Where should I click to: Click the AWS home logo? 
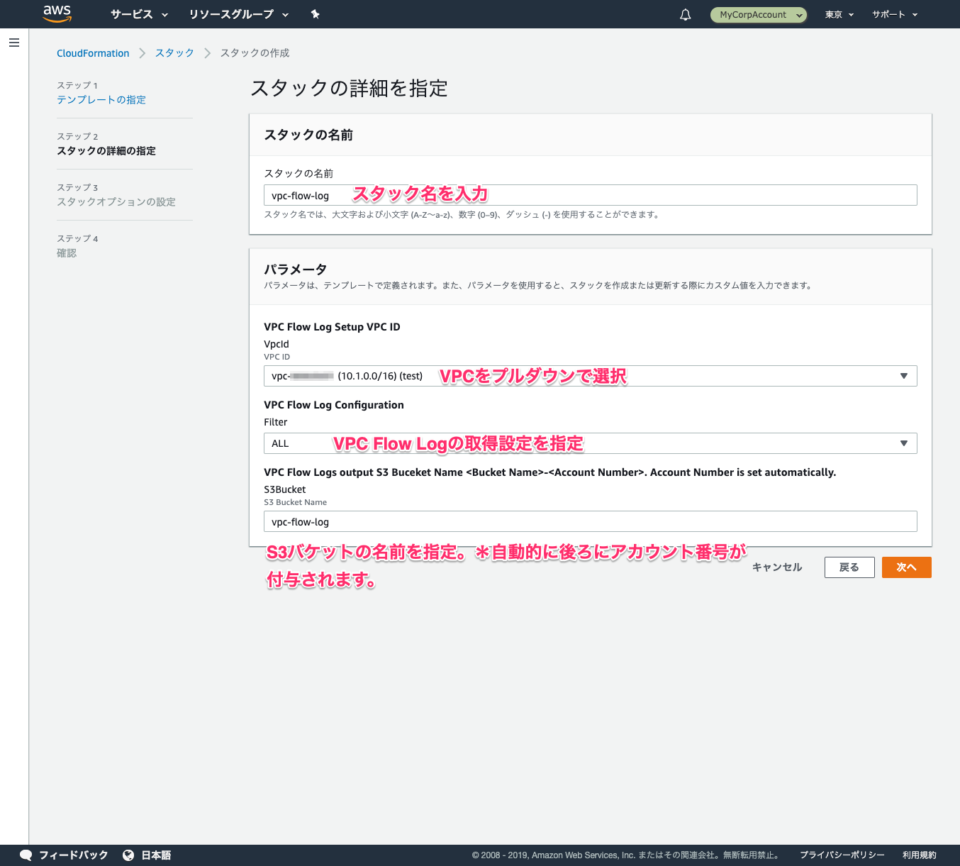pyautogui.click(x=57, y=14)
